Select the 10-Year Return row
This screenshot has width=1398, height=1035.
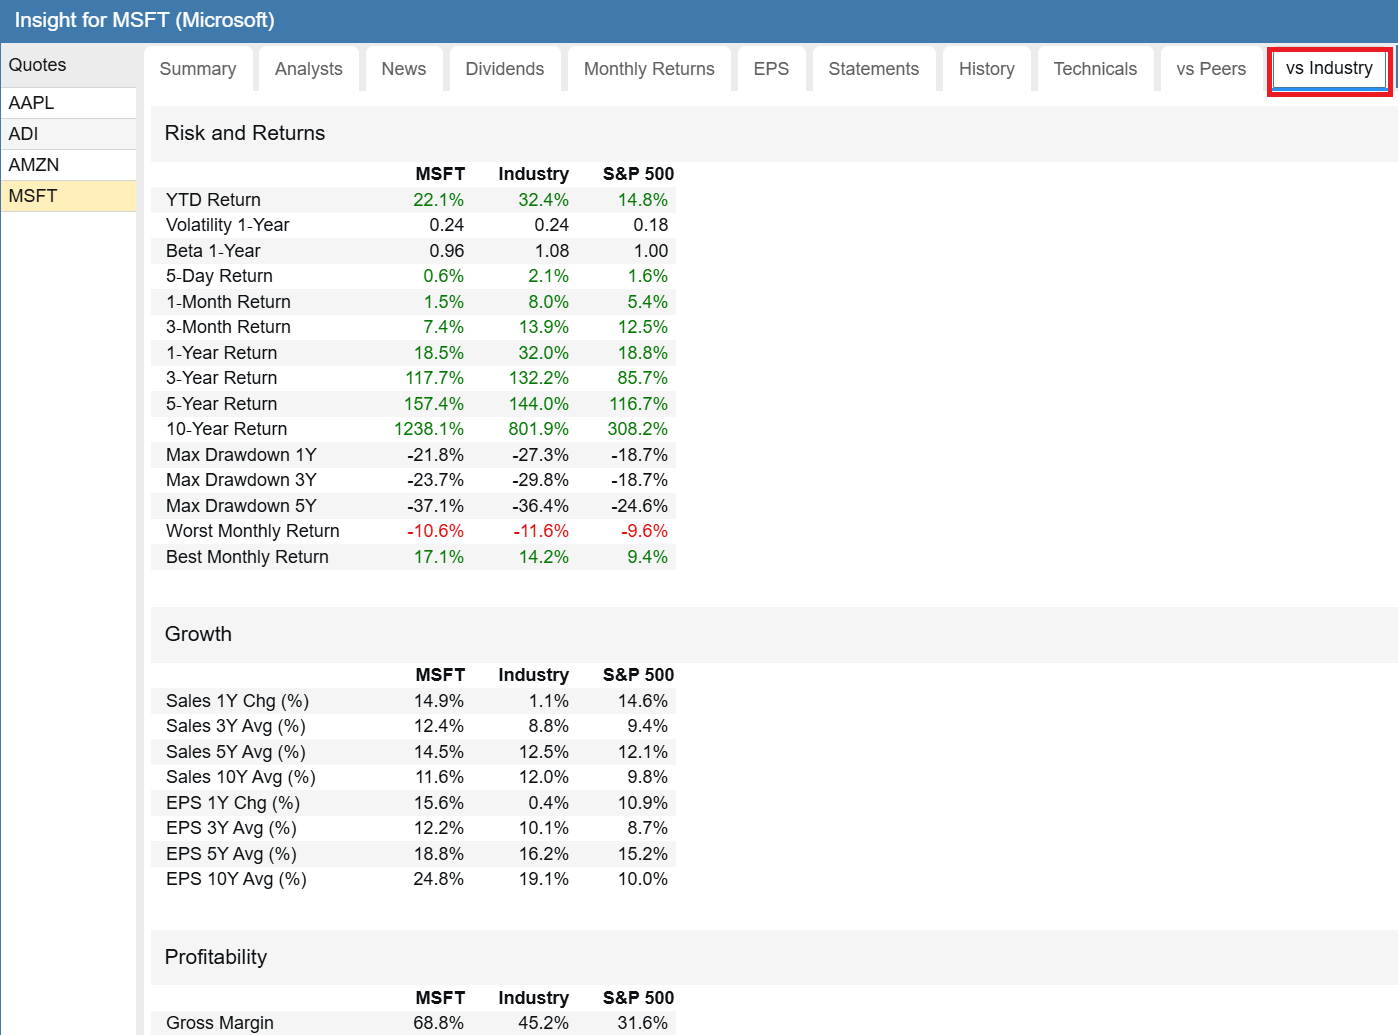click(413, 429)
